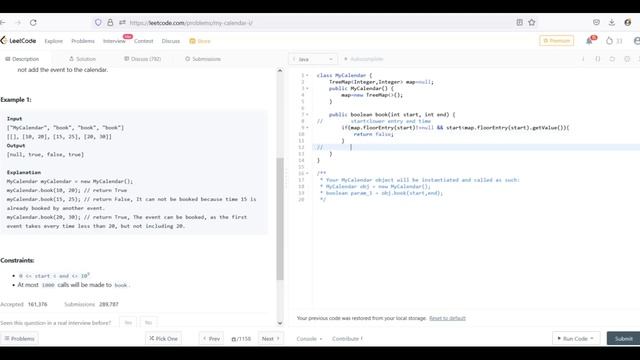Click the Run Code button

coord(576,339)
